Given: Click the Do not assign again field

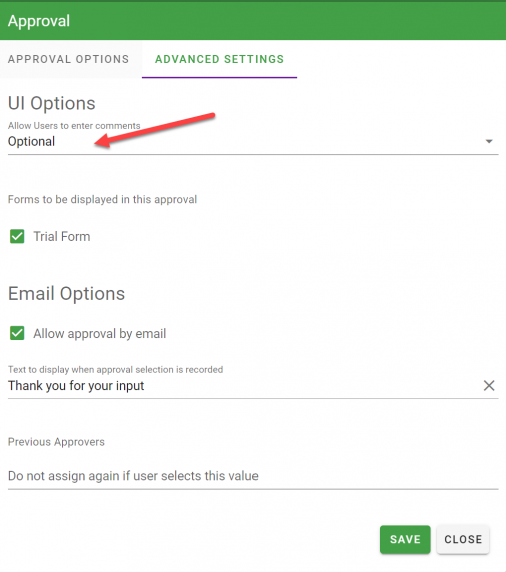Looking at the screenshot, I should (253, 476).
